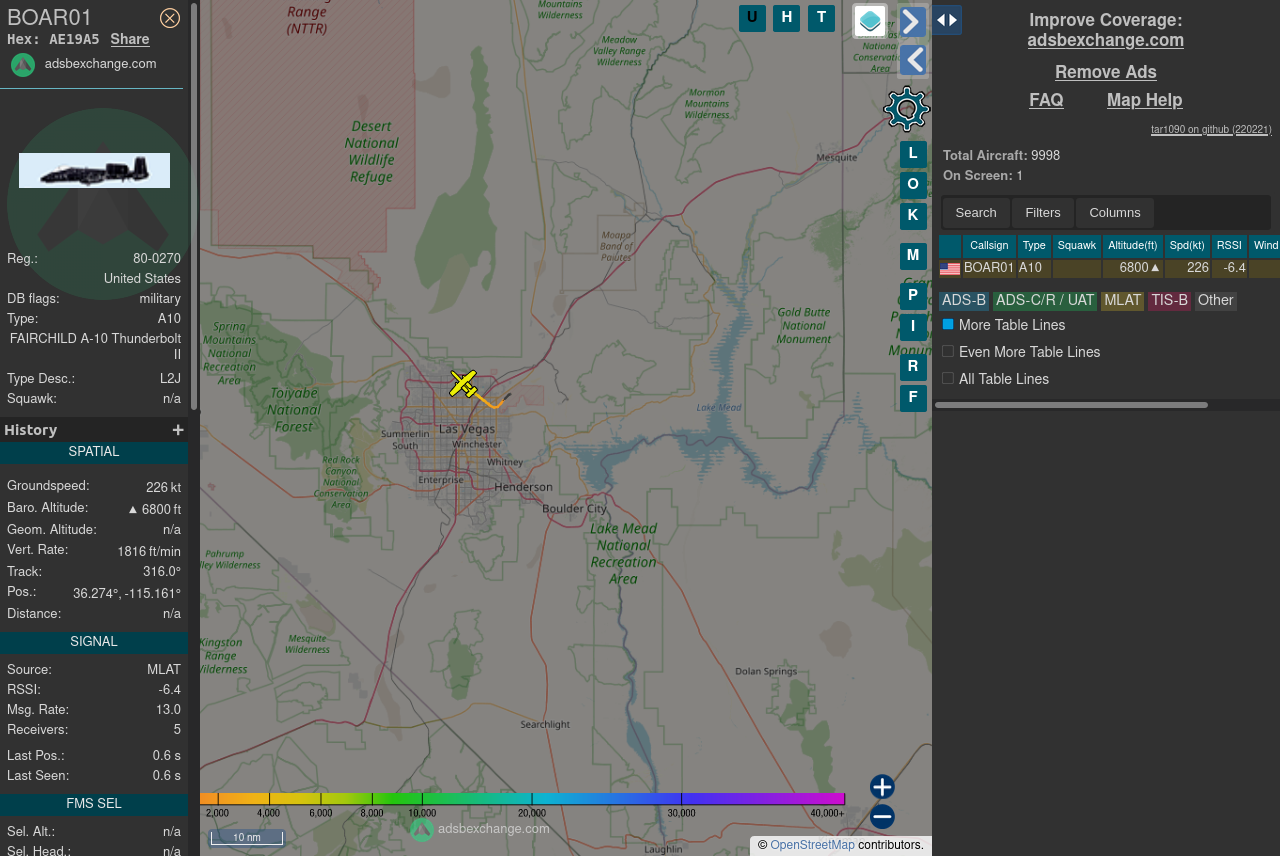
Task: Click the 226 speed cell in table
Action: [x=1187, y=268]
